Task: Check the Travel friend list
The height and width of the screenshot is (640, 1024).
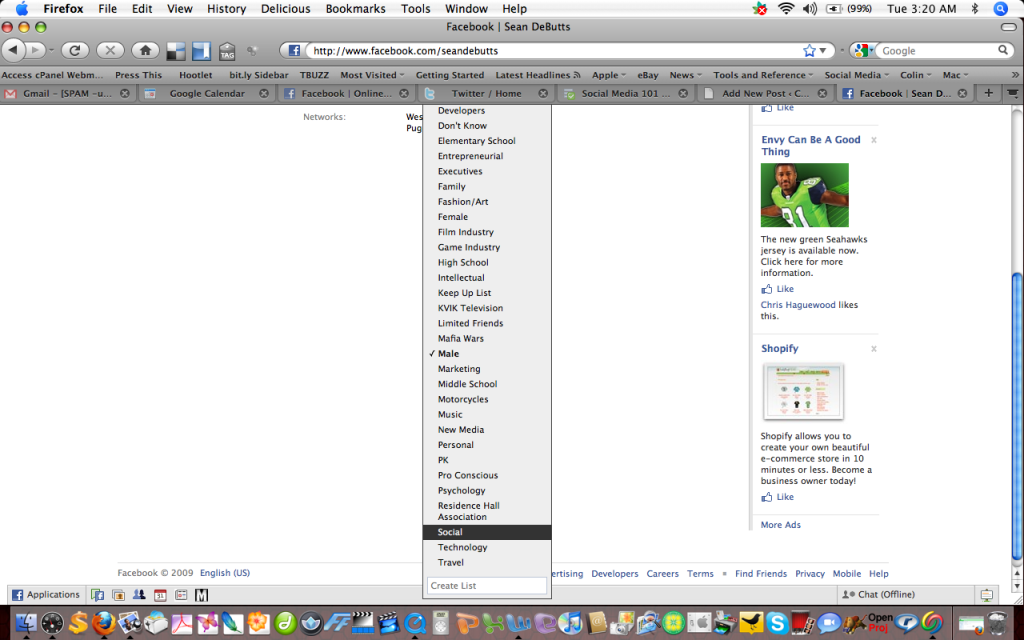Action: (x=487, y=562)
